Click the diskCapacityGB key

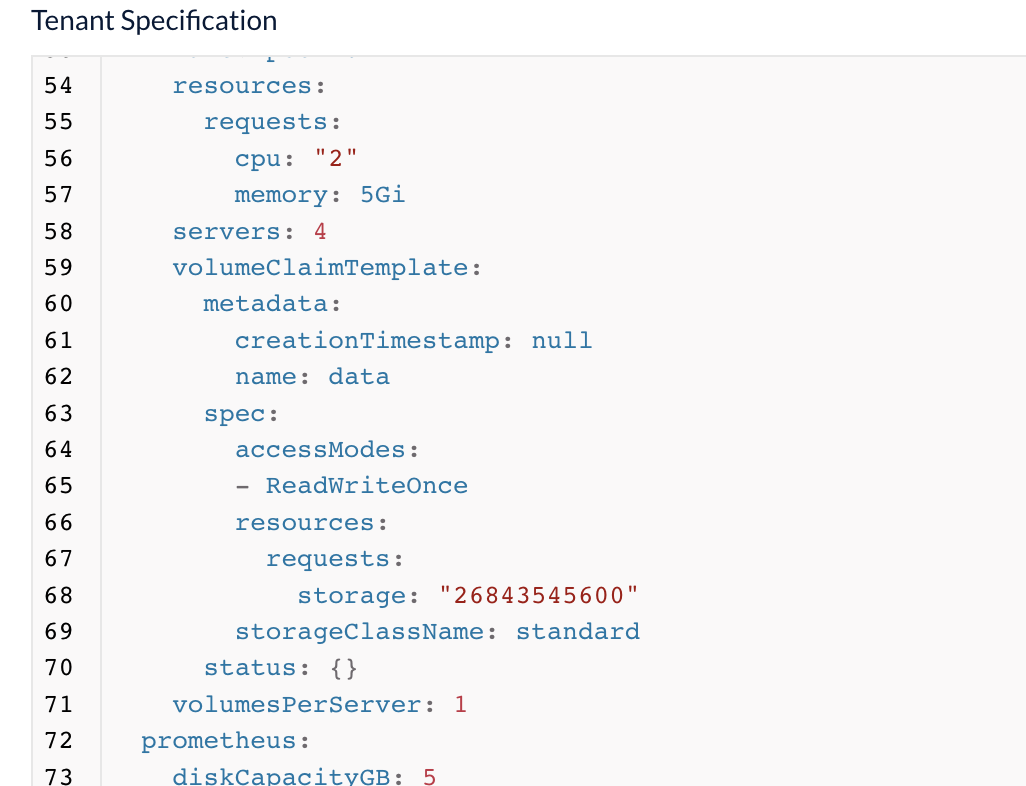pos(280,776)
